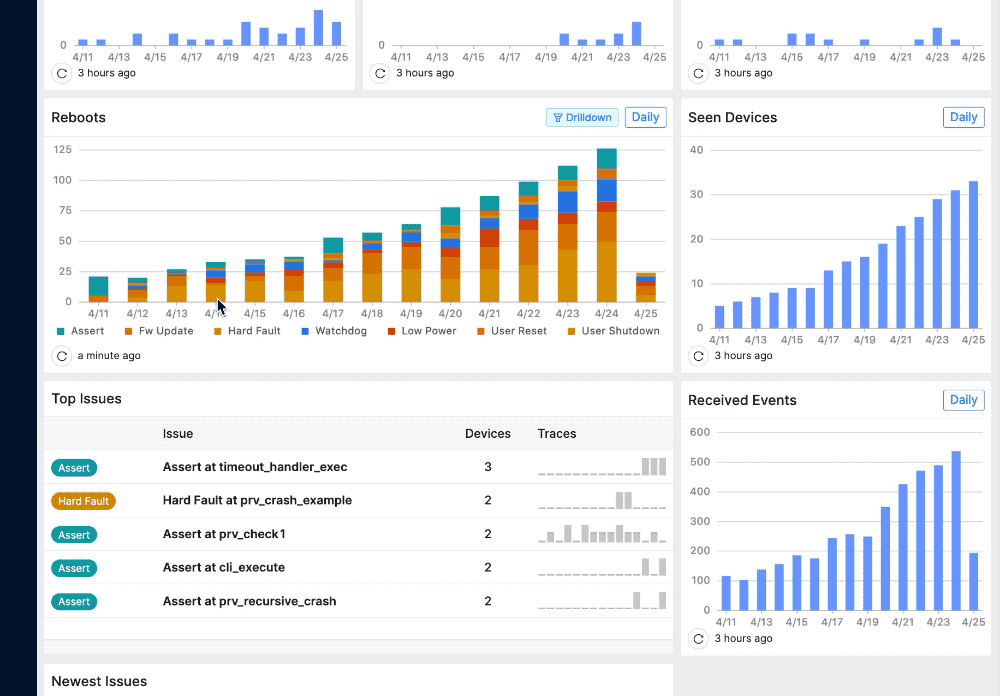Sort Top Issues by Devices column
The width and height of the screenshot is (1000, 696).
(x=487, y=434)
